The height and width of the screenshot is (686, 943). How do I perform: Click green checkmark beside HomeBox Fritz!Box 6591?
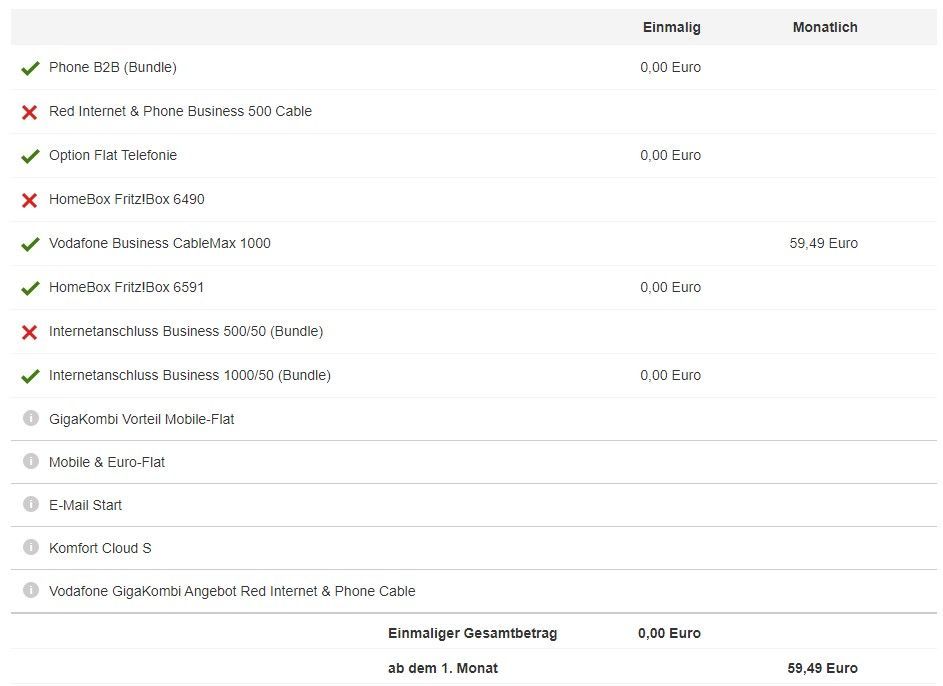coord(30,288)
